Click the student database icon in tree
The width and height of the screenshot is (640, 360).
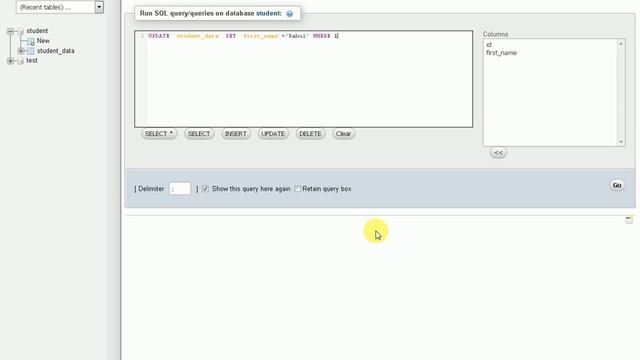tap(21, 31)
